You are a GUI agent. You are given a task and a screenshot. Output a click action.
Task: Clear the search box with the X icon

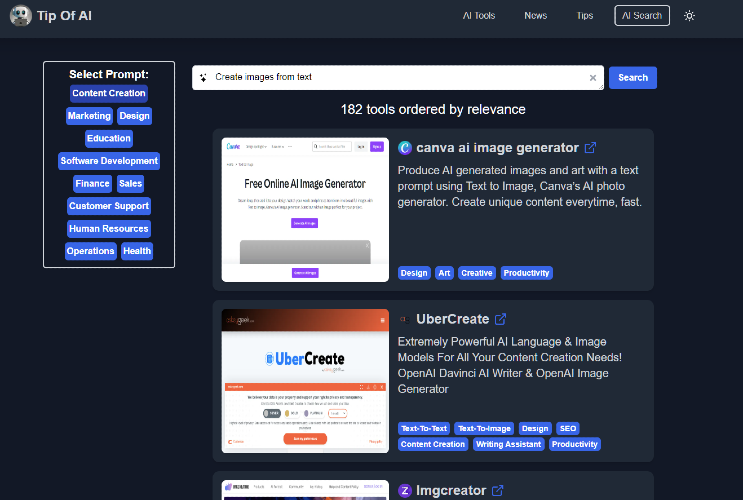(x=592, y=78)
